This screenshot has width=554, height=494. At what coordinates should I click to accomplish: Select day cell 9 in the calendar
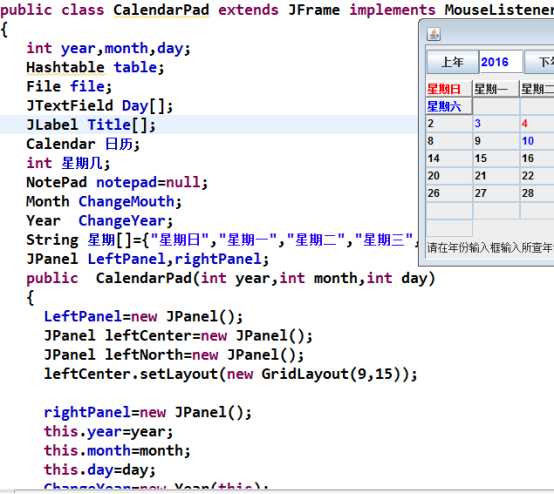coord(496,141)
